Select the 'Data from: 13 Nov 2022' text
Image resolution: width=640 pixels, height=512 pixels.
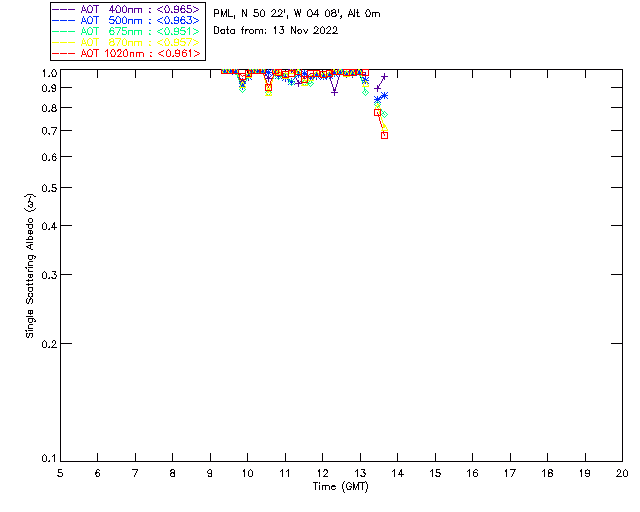(276, 31)
